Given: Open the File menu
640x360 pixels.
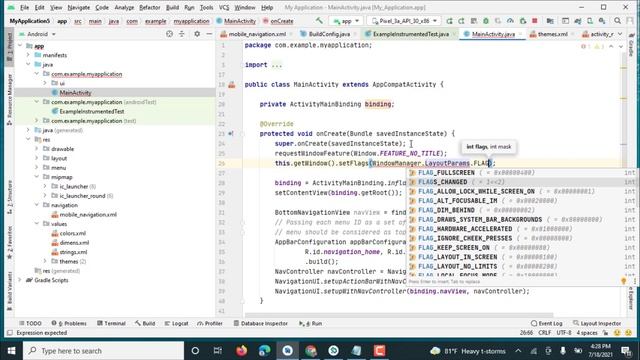Looking at the screenshot, I should [24, 7].
